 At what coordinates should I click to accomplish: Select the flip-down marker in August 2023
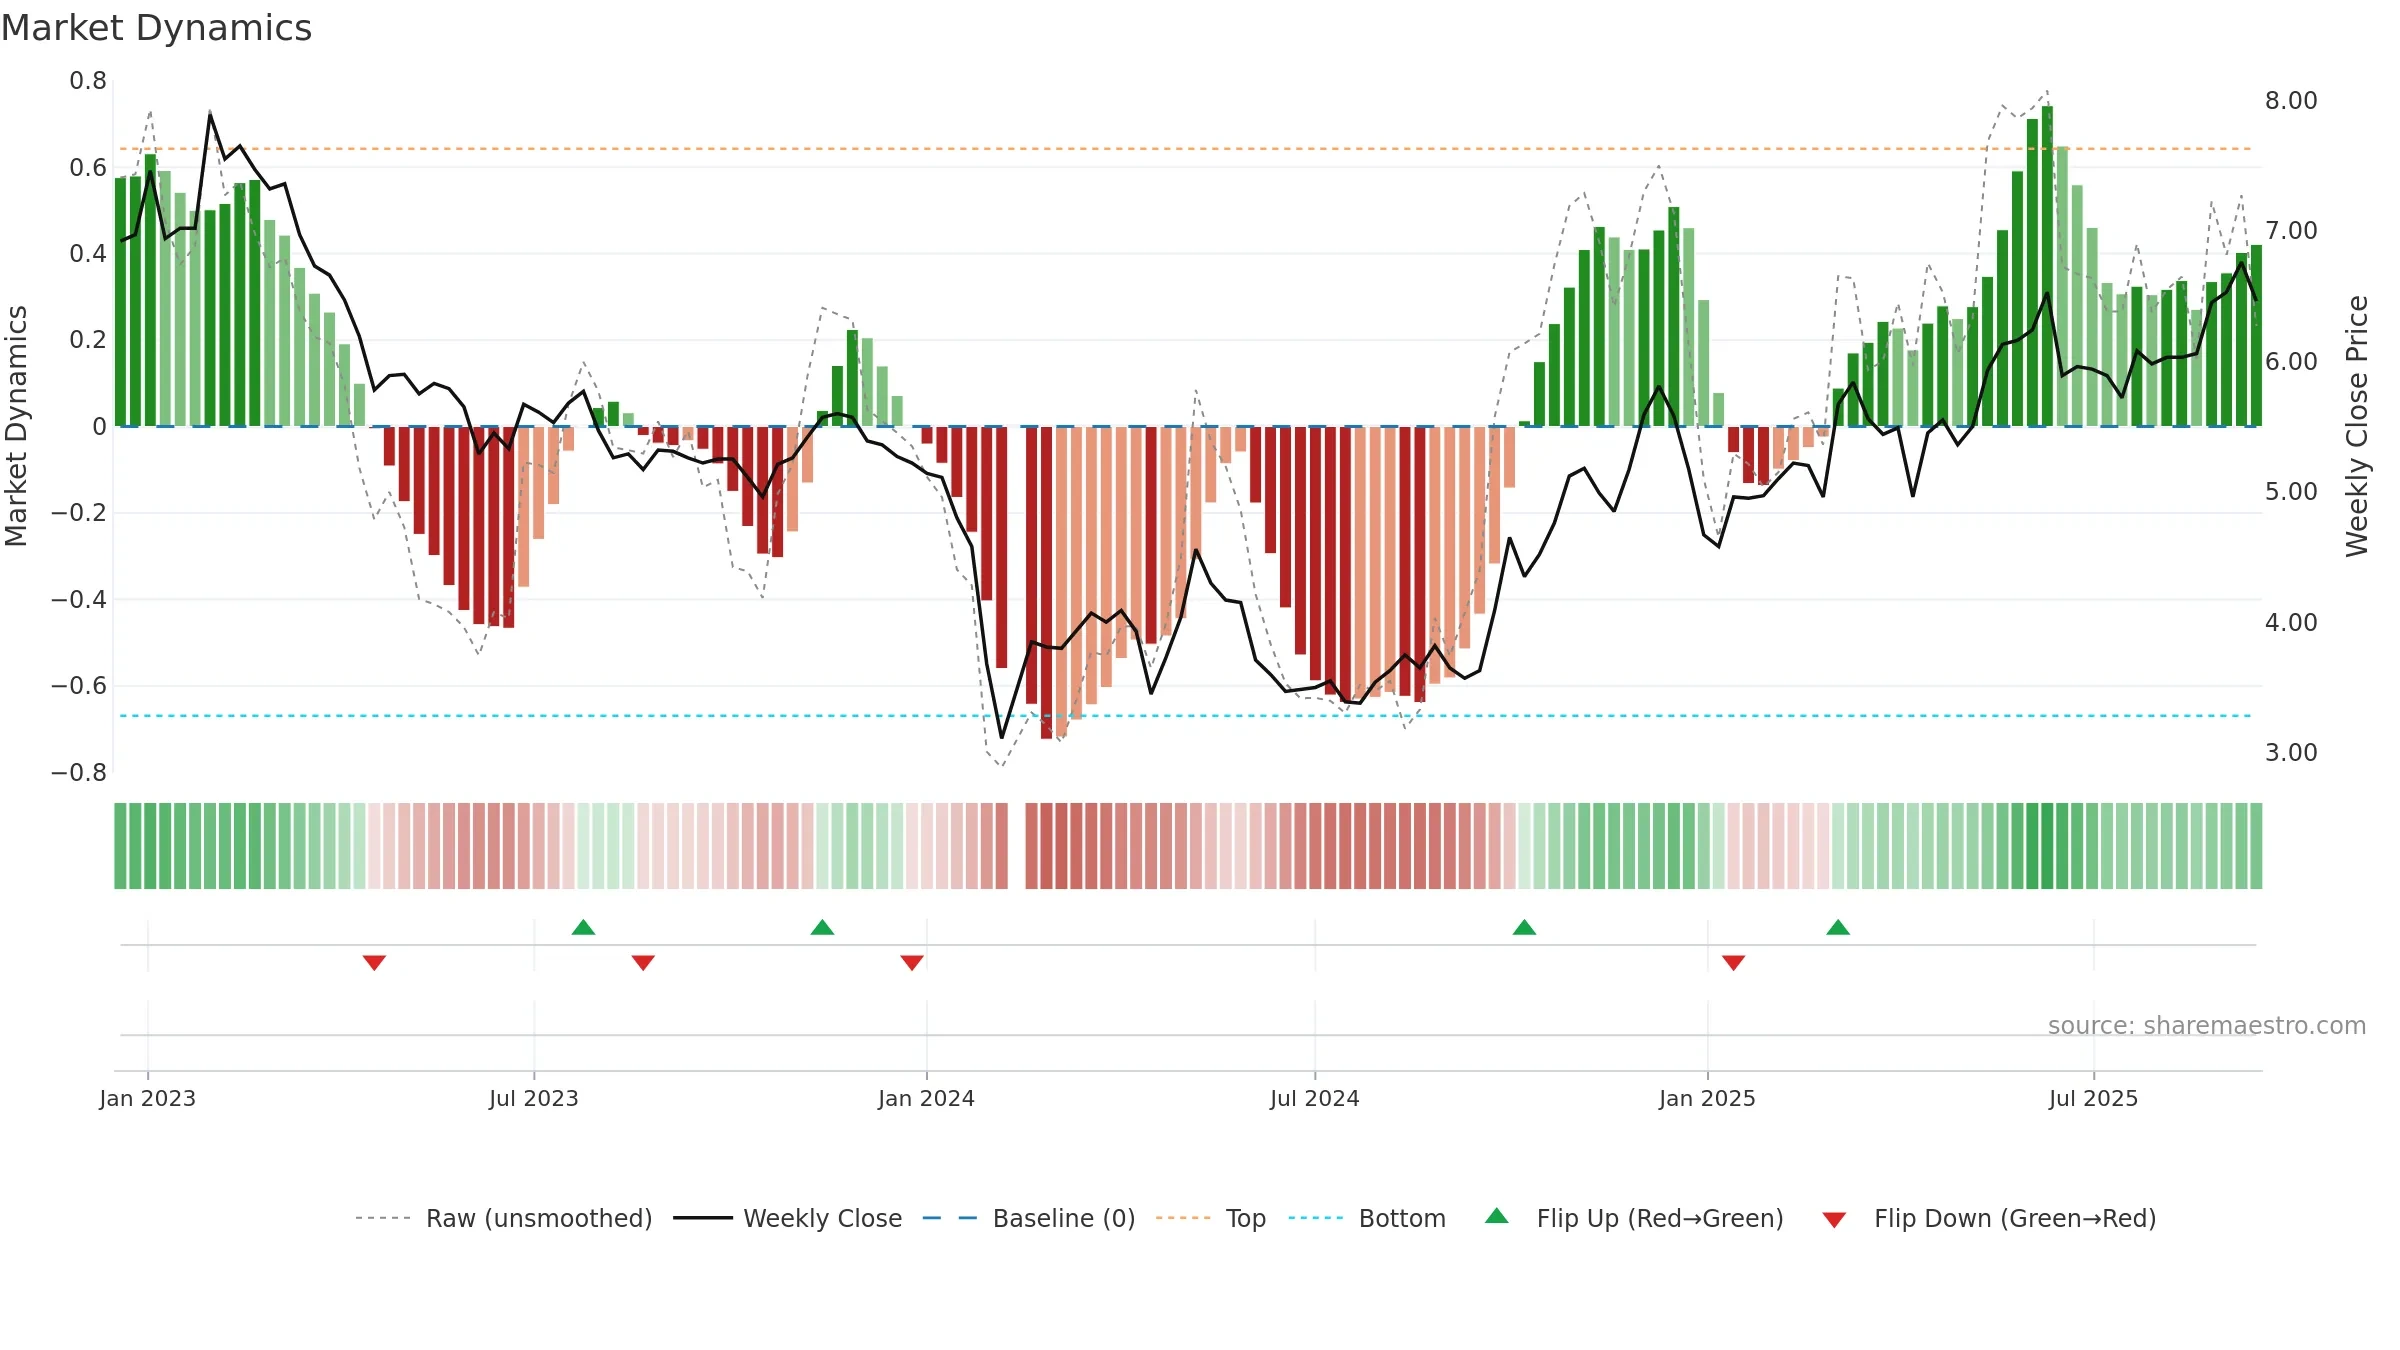point(643,962)
